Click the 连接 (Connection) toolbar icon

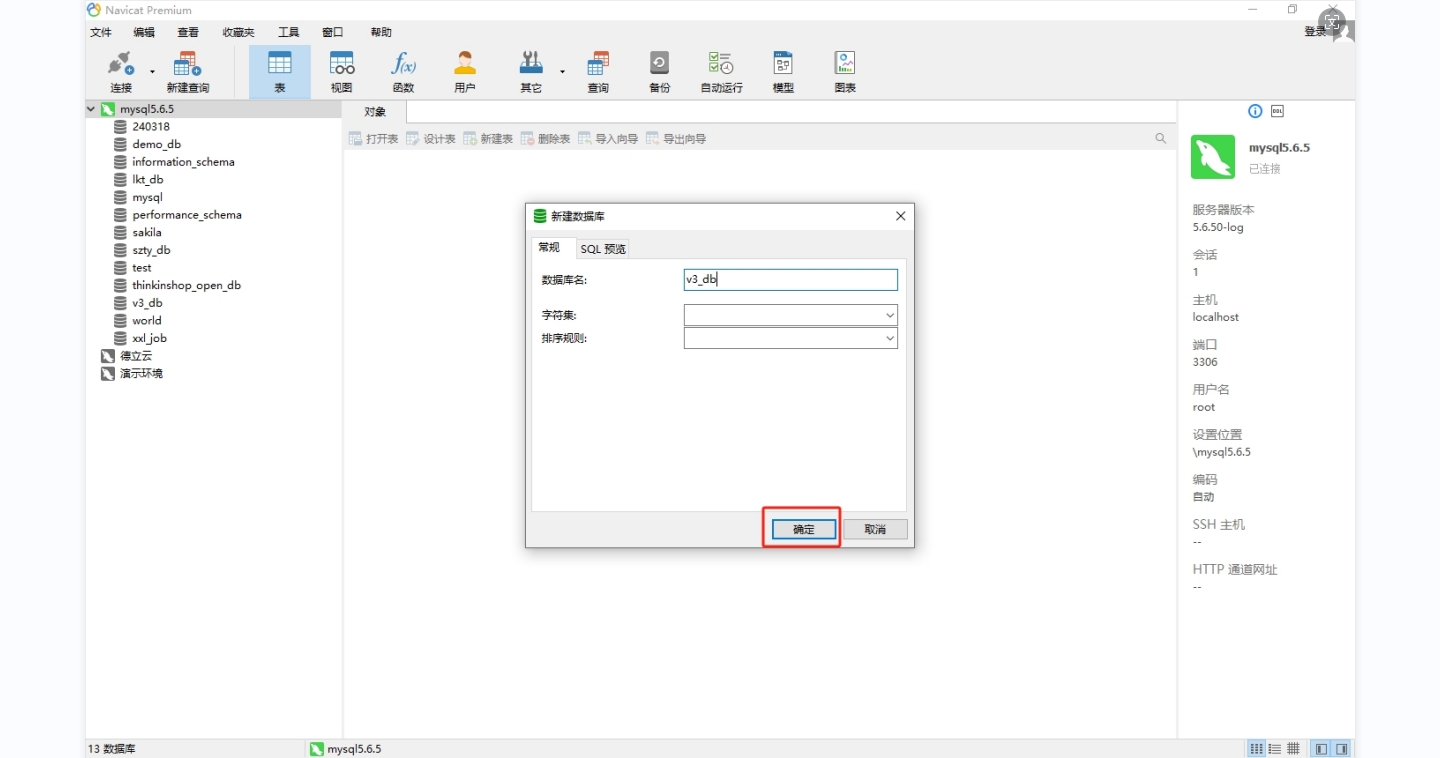point(121,71)
